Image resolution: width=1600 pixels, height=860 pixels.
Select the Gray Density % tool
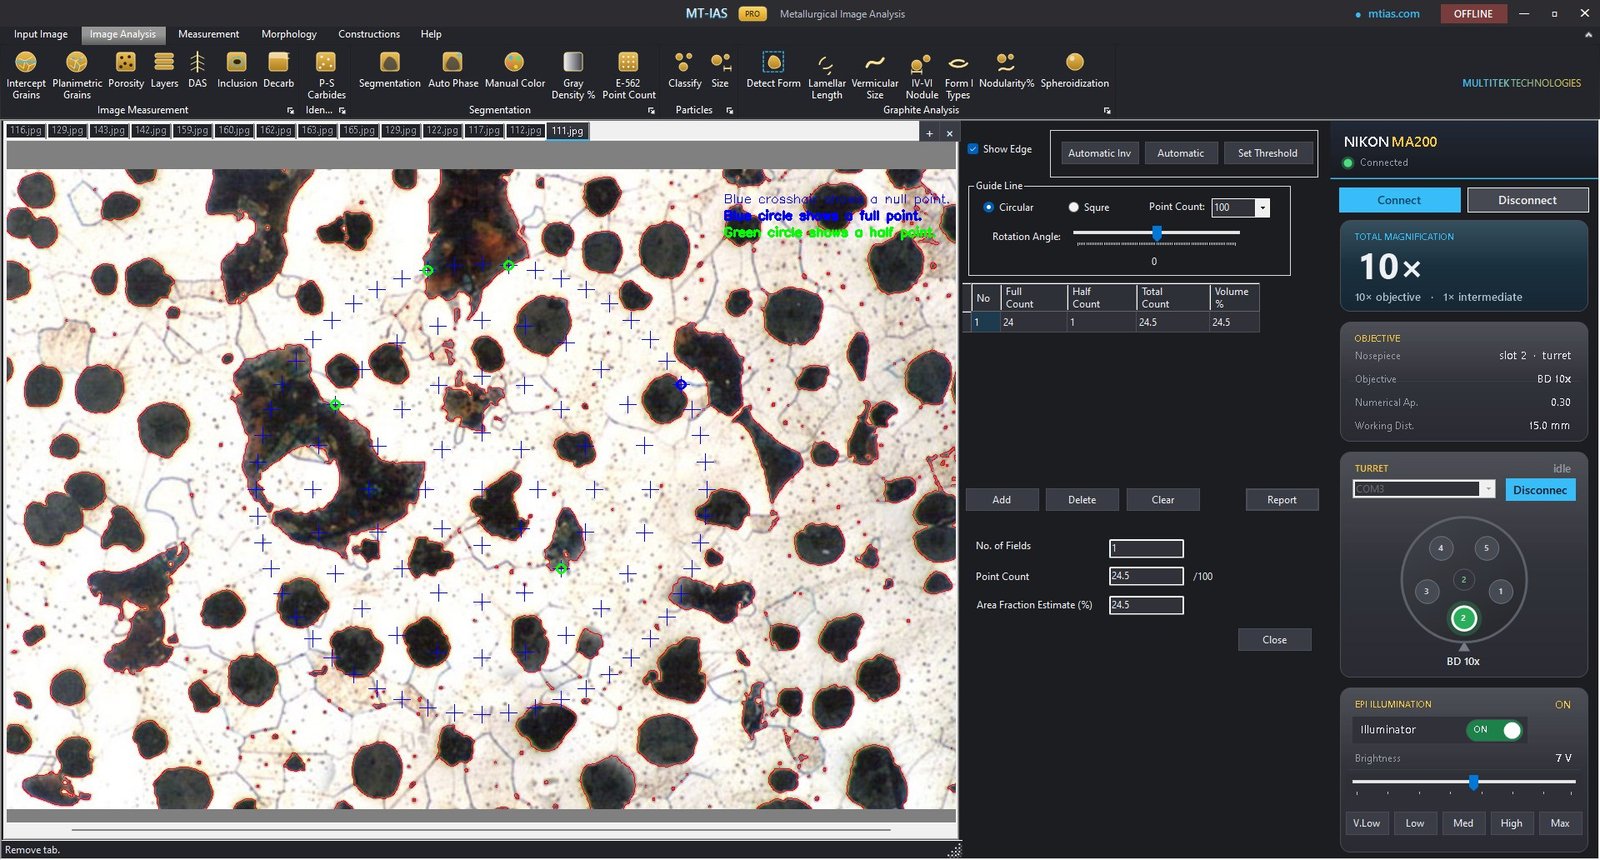(x=573, y=76)
